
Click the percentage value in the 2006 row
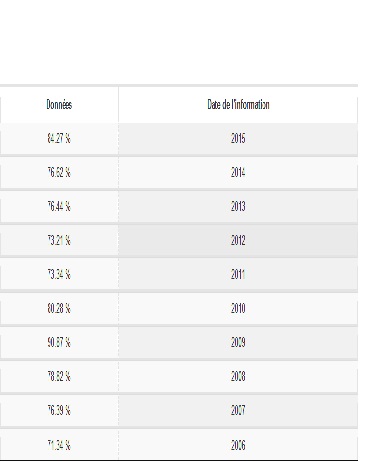tap(59, 445)
